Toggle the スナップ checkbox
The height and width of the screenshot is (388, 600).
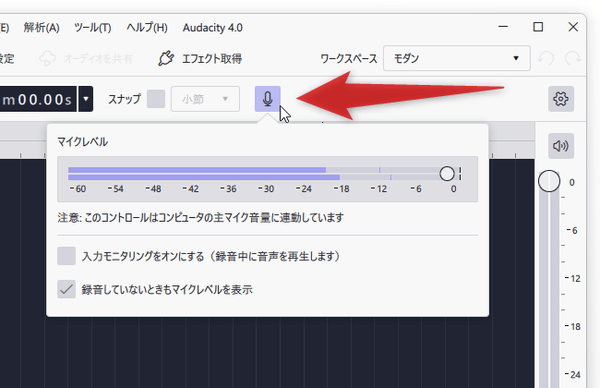click(156, 99)
